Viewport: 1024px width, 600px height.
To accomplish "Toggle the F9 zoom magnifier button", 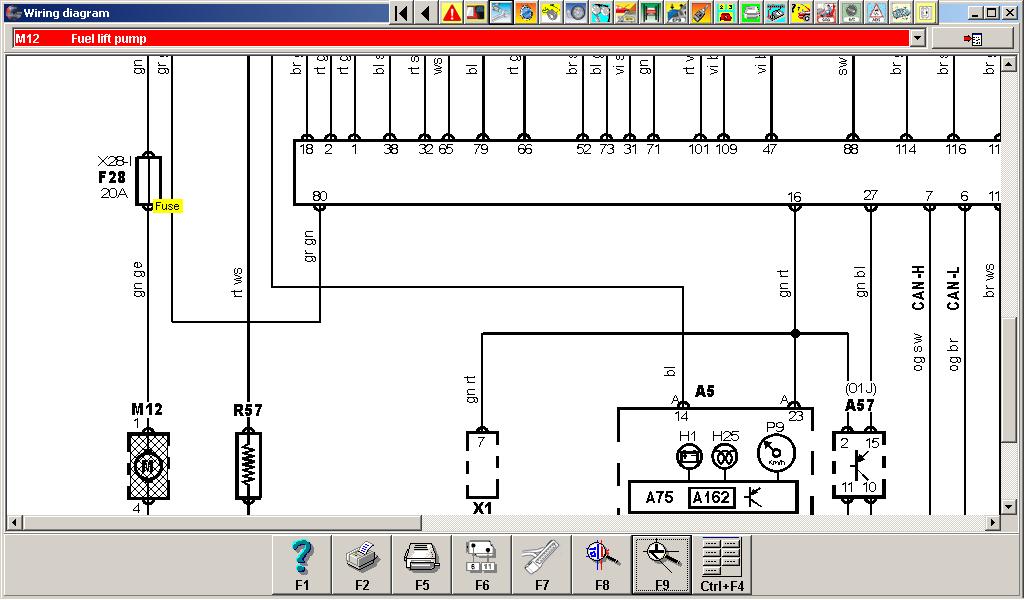I will point(661,565).
